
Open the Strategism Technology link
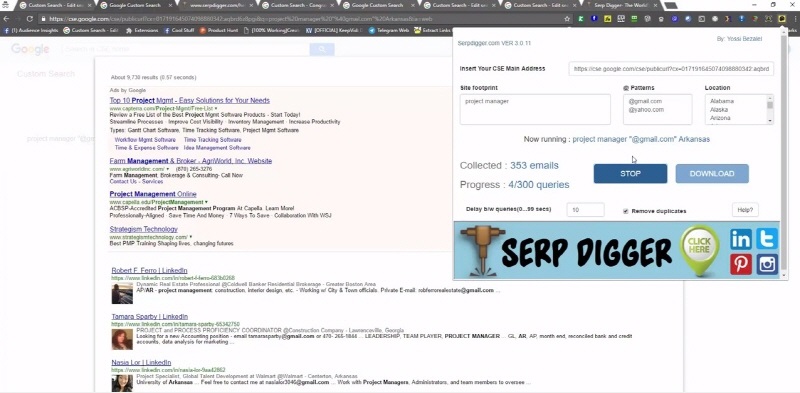click(143, 229)
